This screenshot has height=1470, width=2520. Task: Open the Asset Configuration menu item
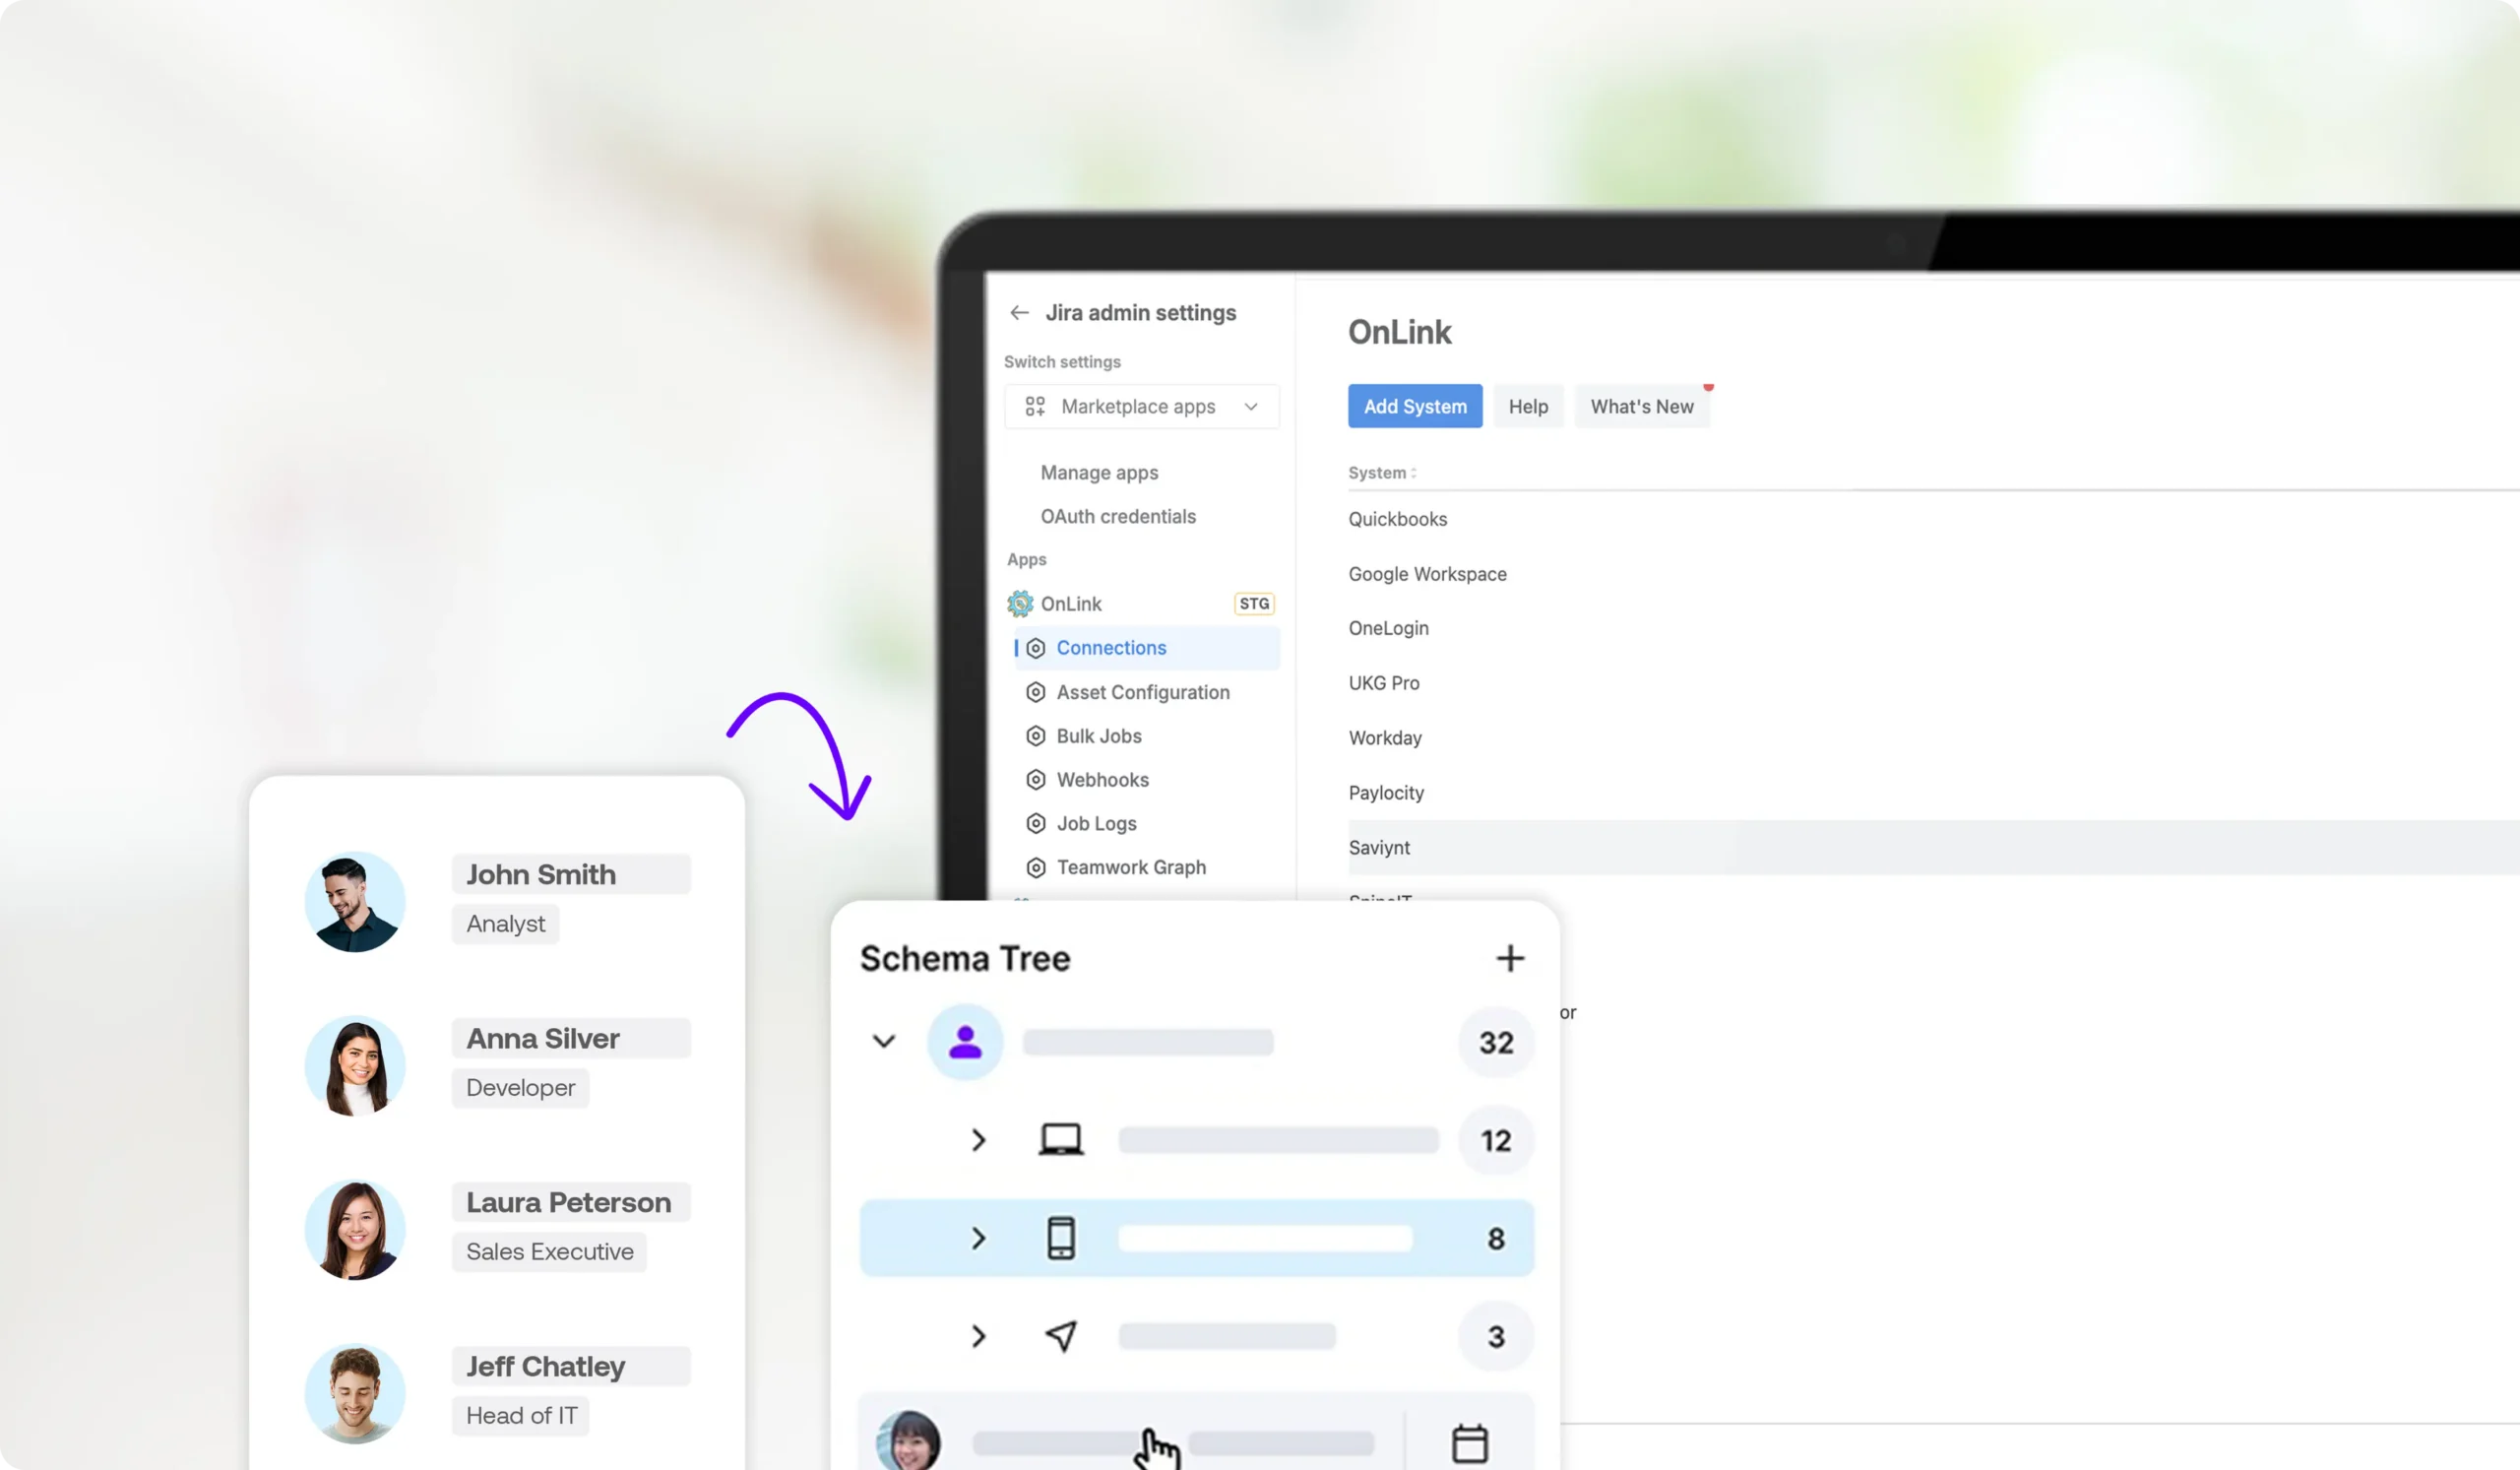tap(1142, 692)
